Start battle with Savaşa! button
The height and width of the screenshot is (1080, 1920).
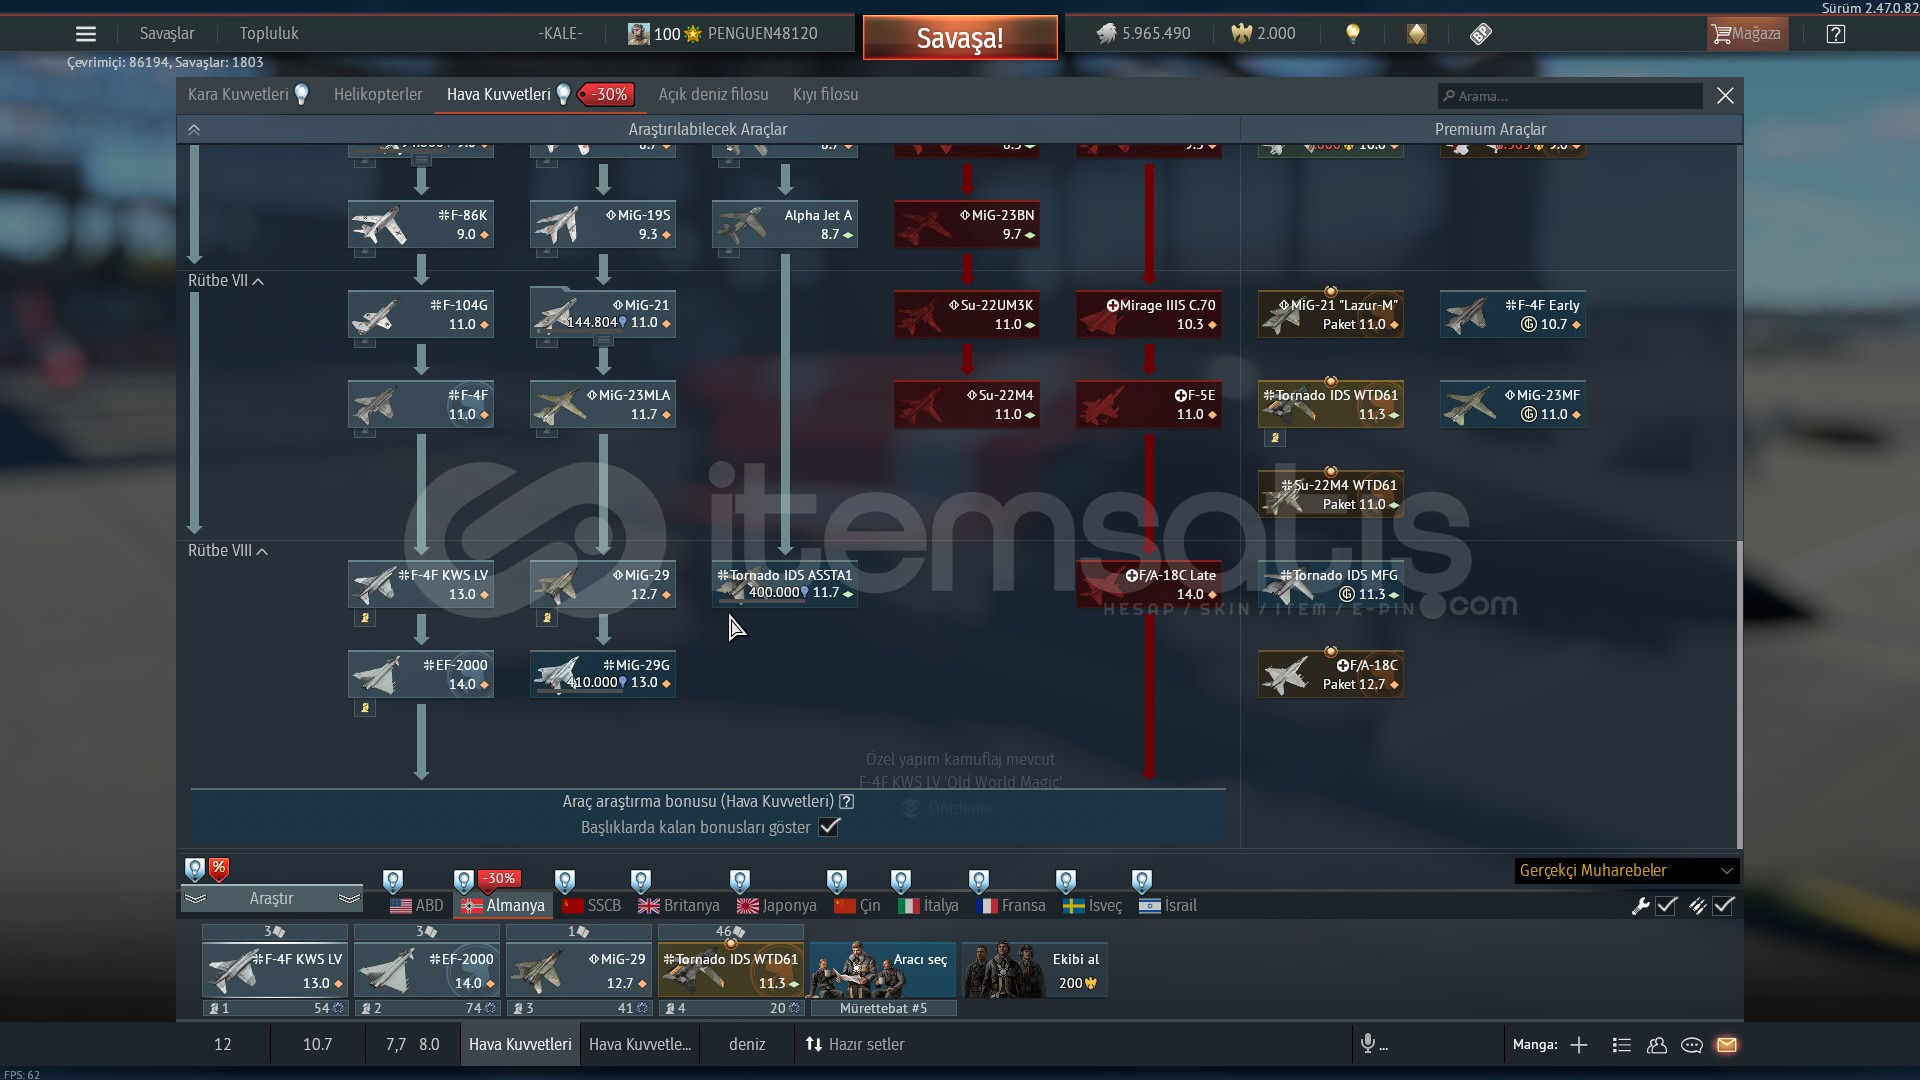tap(960, 38)
